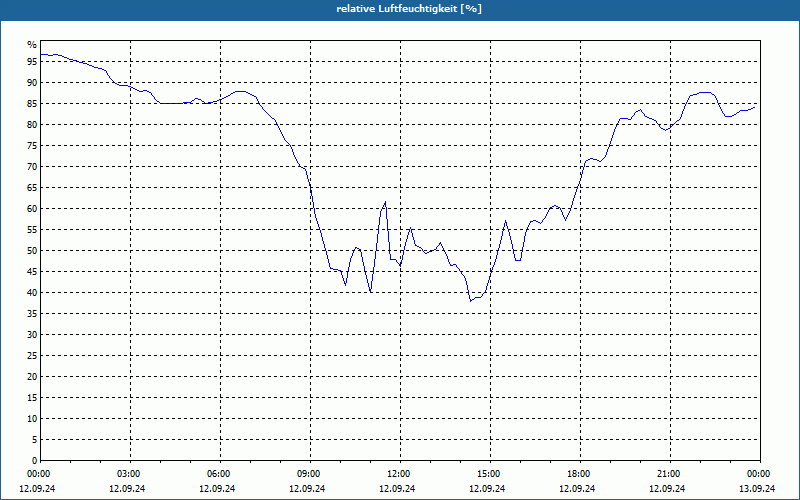Click the y-axis label '15'

coord(32,397)
